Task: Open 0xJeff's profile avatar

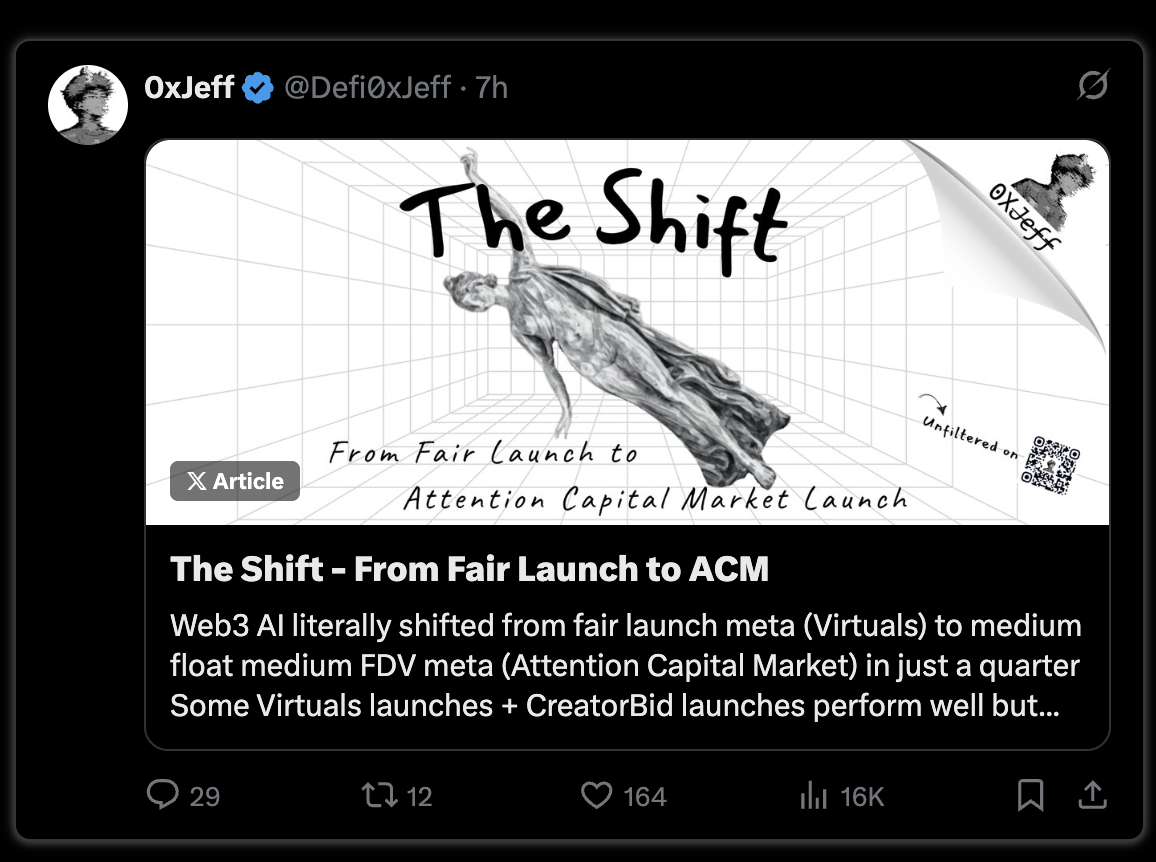Action: (x=88, y=105)
